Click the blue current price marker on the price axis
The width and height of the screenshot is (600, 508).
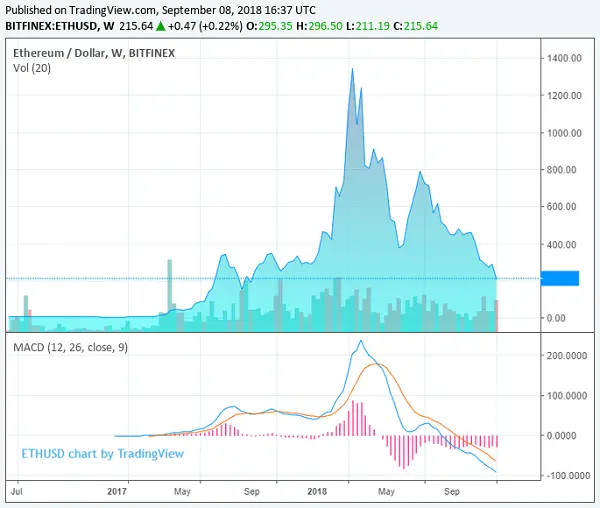[x=562, y=278]
